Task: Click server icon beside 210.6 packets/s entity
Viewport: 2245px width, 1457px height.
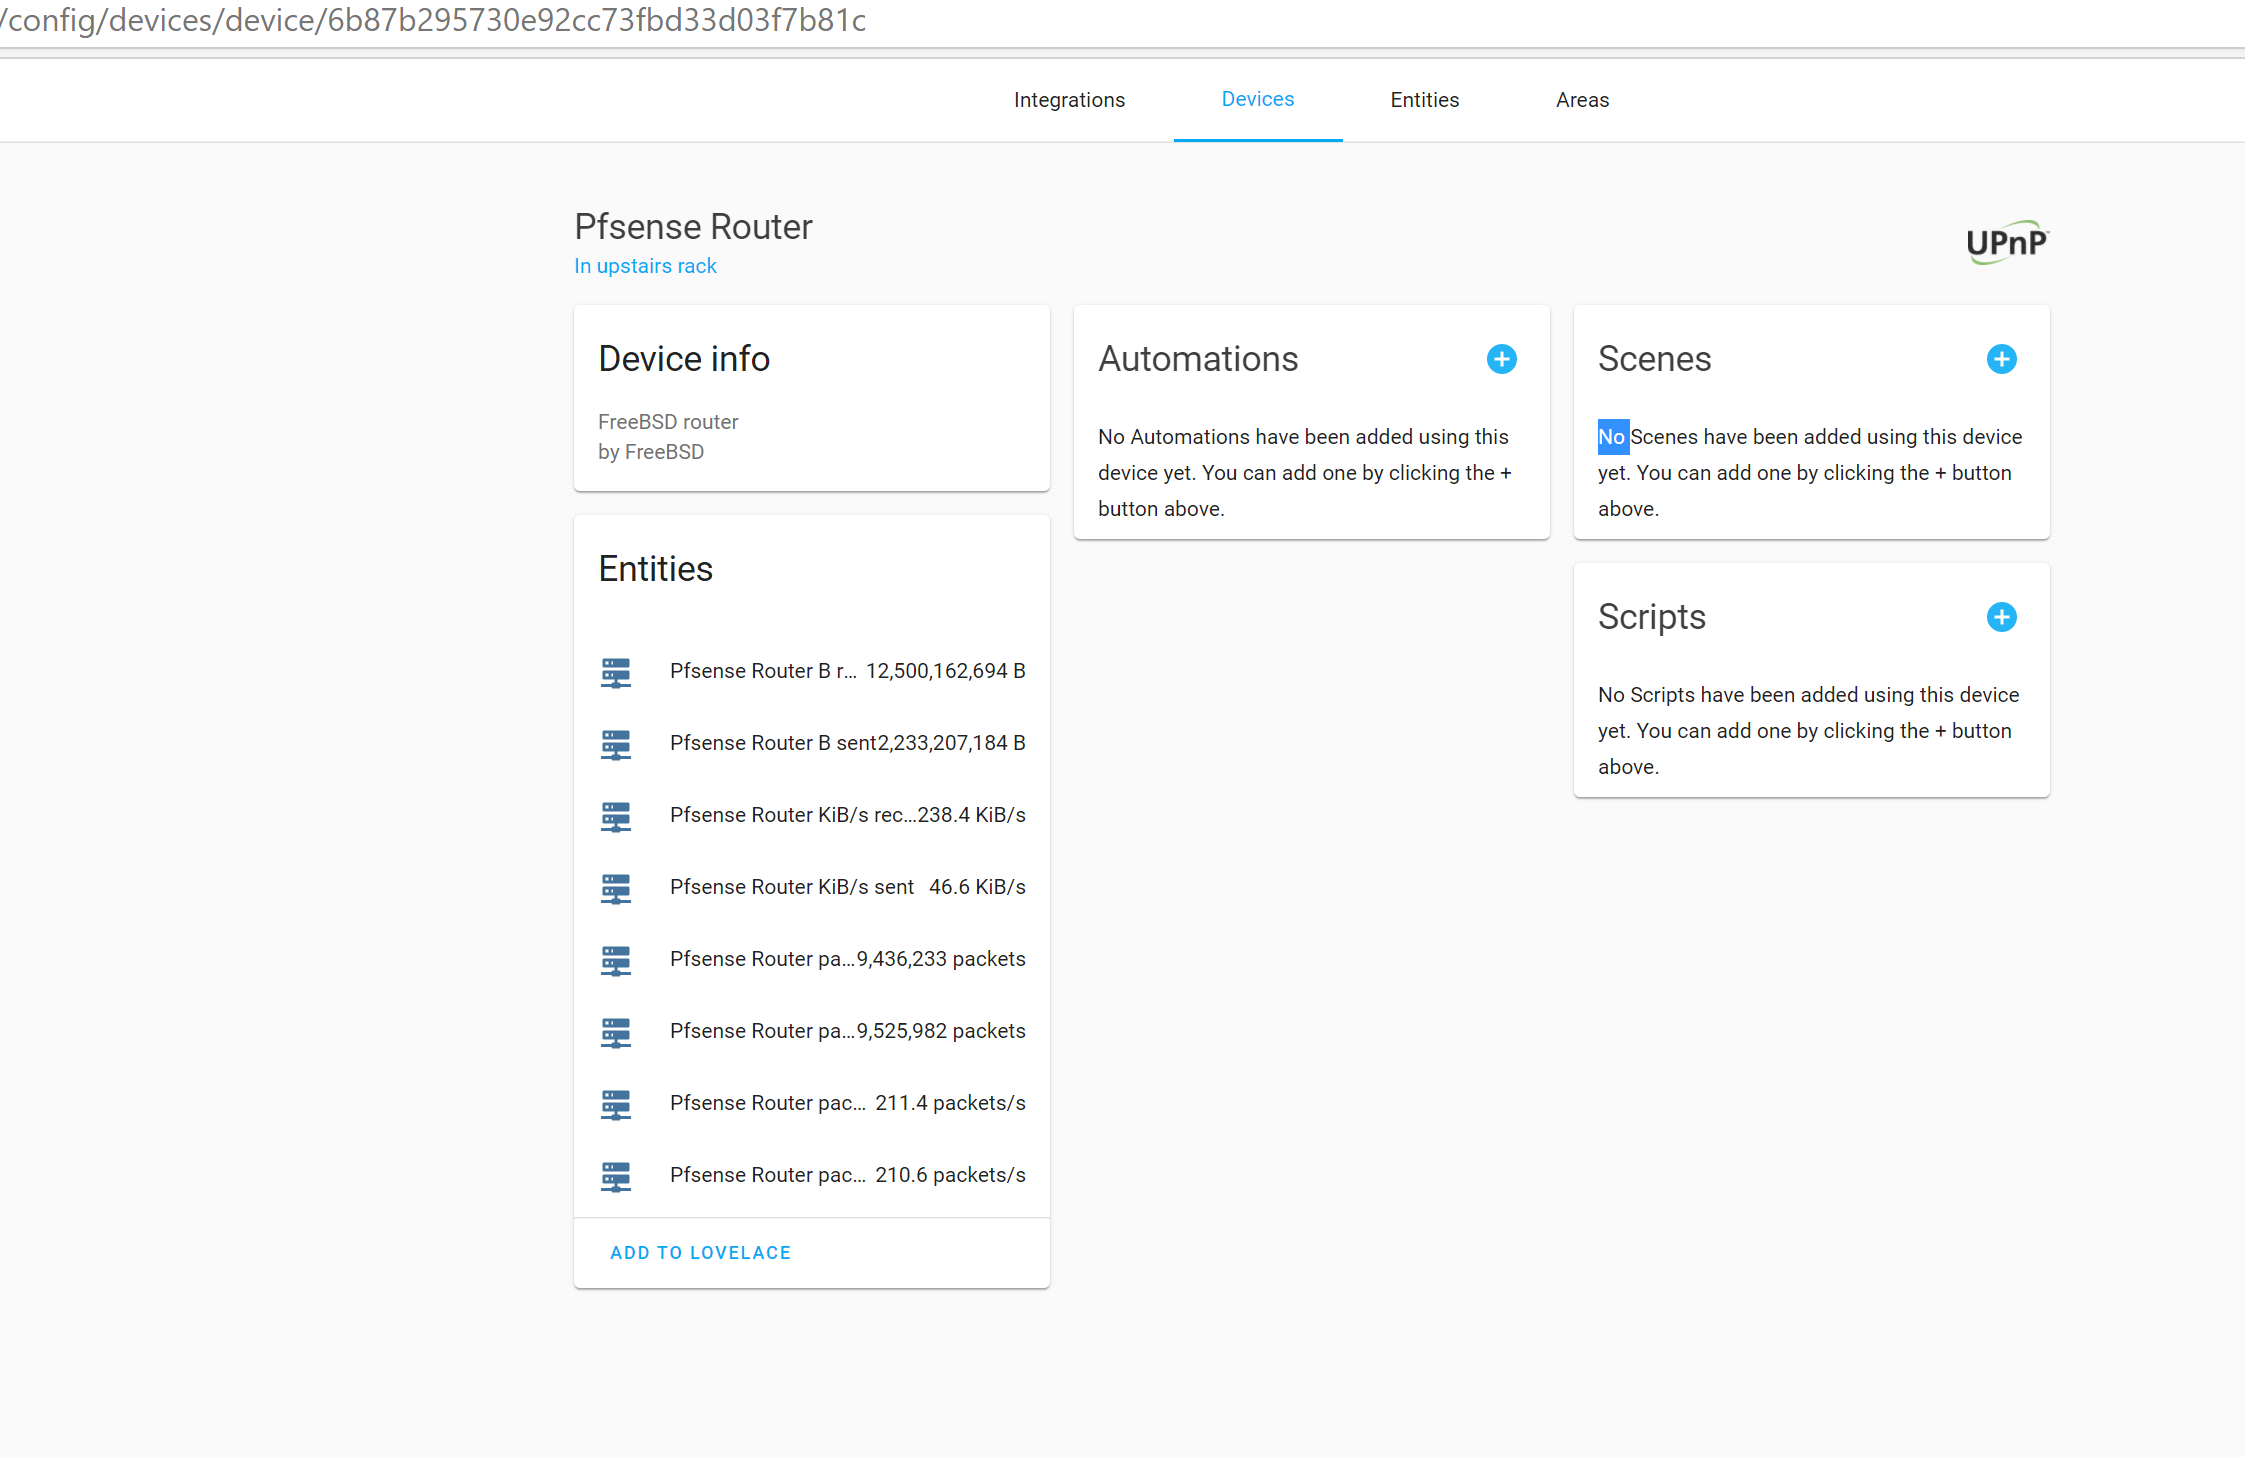Action: pyautogui.click(x=616, y=1176)
